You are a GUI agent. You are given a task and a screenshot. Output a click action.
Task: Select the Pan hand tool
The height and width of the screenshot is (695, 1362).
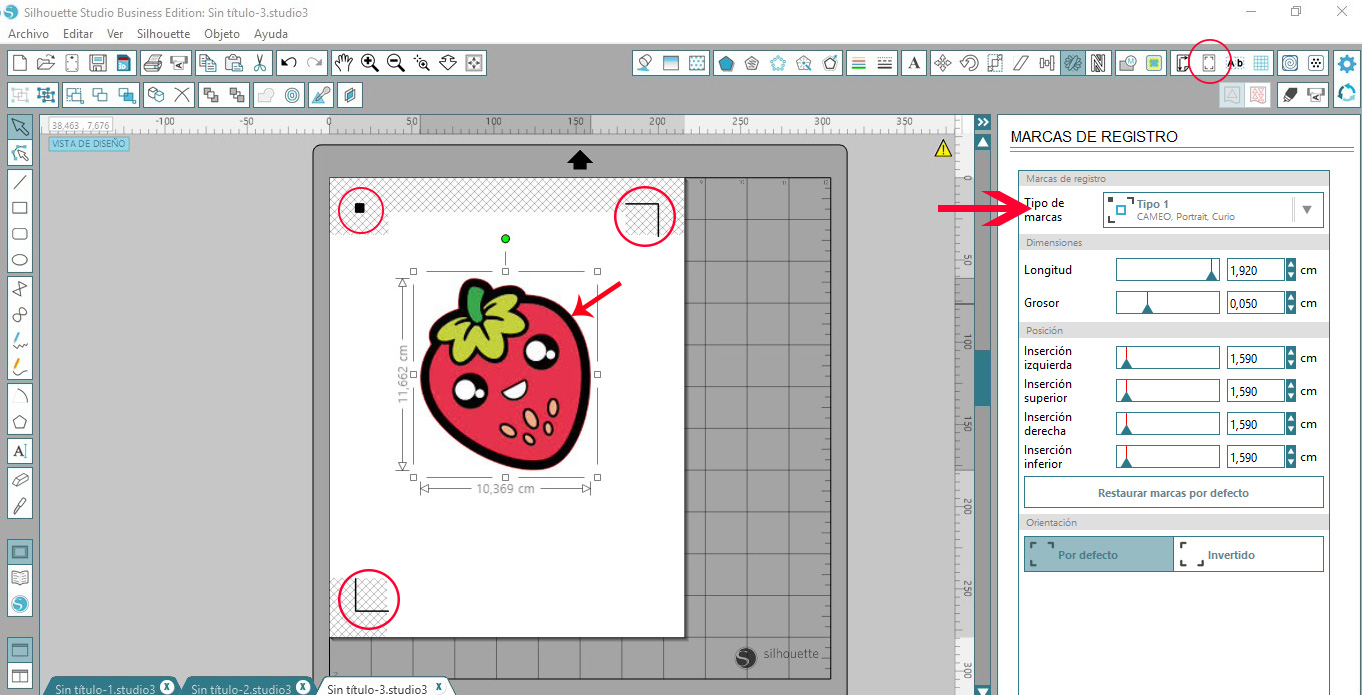click(343, 63)
